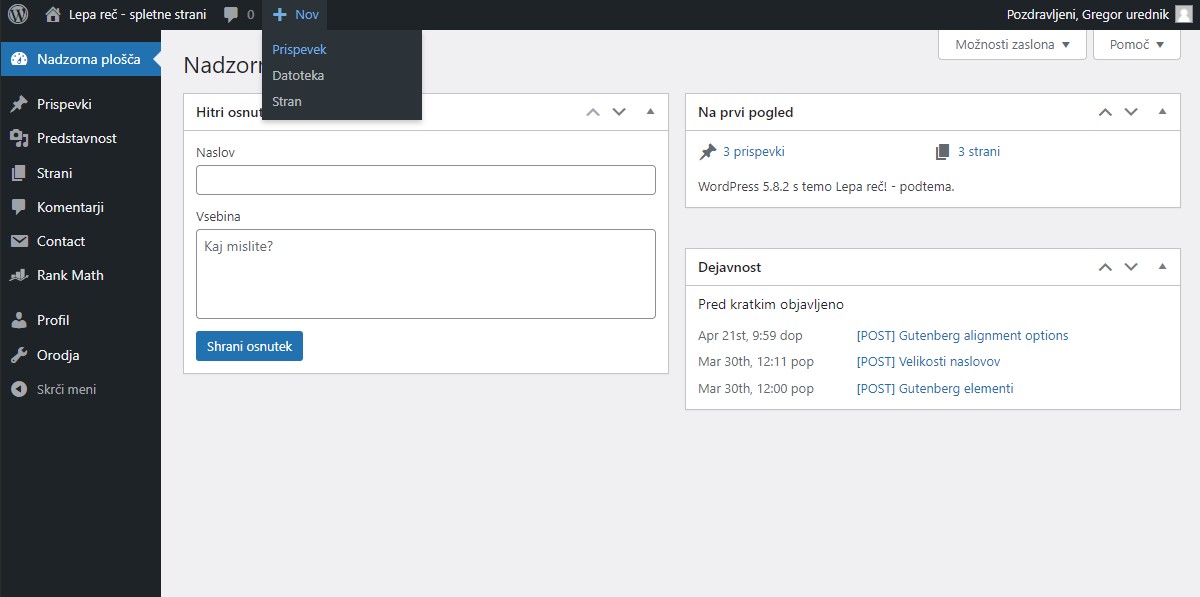Toggle the Na prvi pogled panel triangle
Screen dimensions: 1200x597
coord(1161,112)
